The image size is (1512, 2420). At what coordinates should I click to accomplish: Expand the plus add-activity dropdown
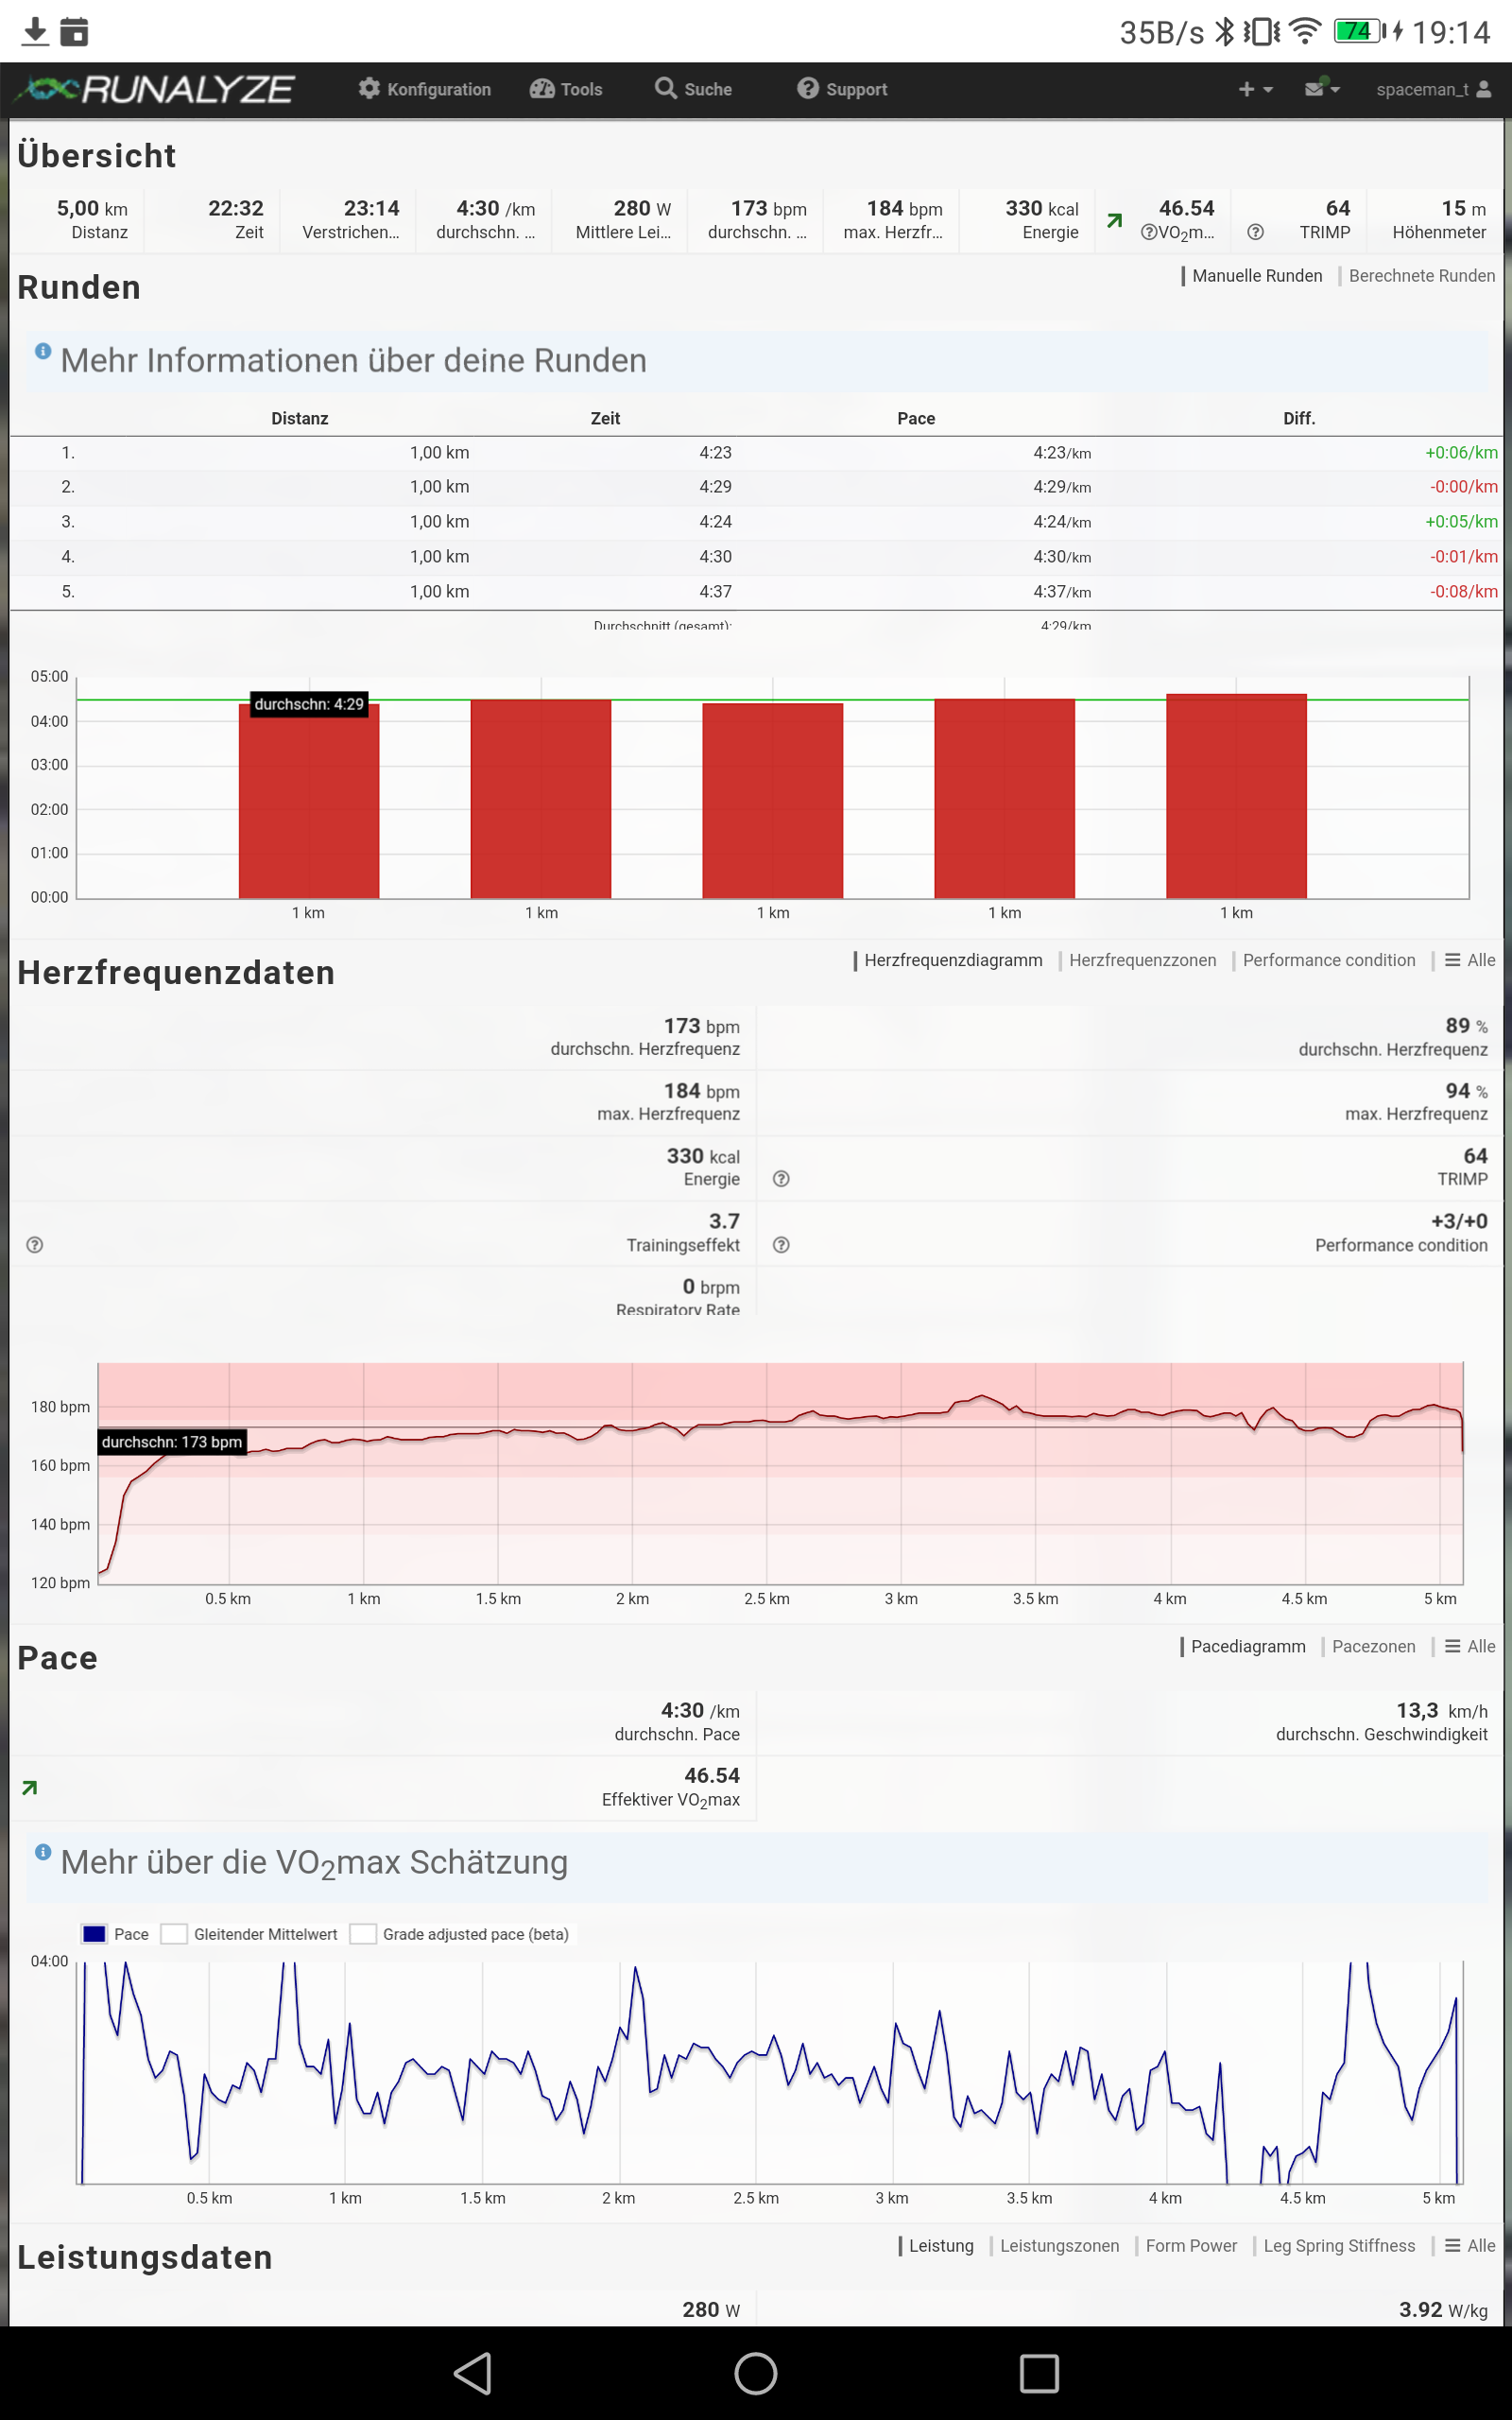[1255, 89]
